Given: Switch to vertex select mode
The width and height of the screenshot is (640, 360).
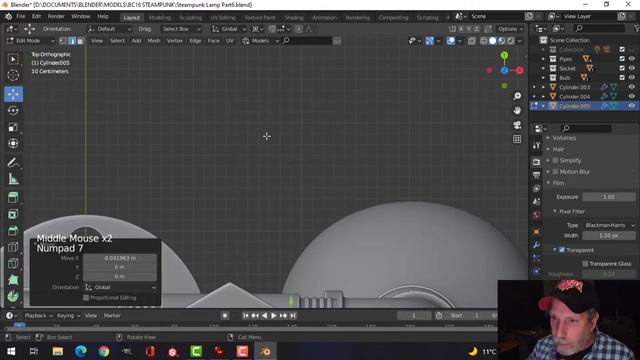Looking at the screenshot, I should click(63, 41).
